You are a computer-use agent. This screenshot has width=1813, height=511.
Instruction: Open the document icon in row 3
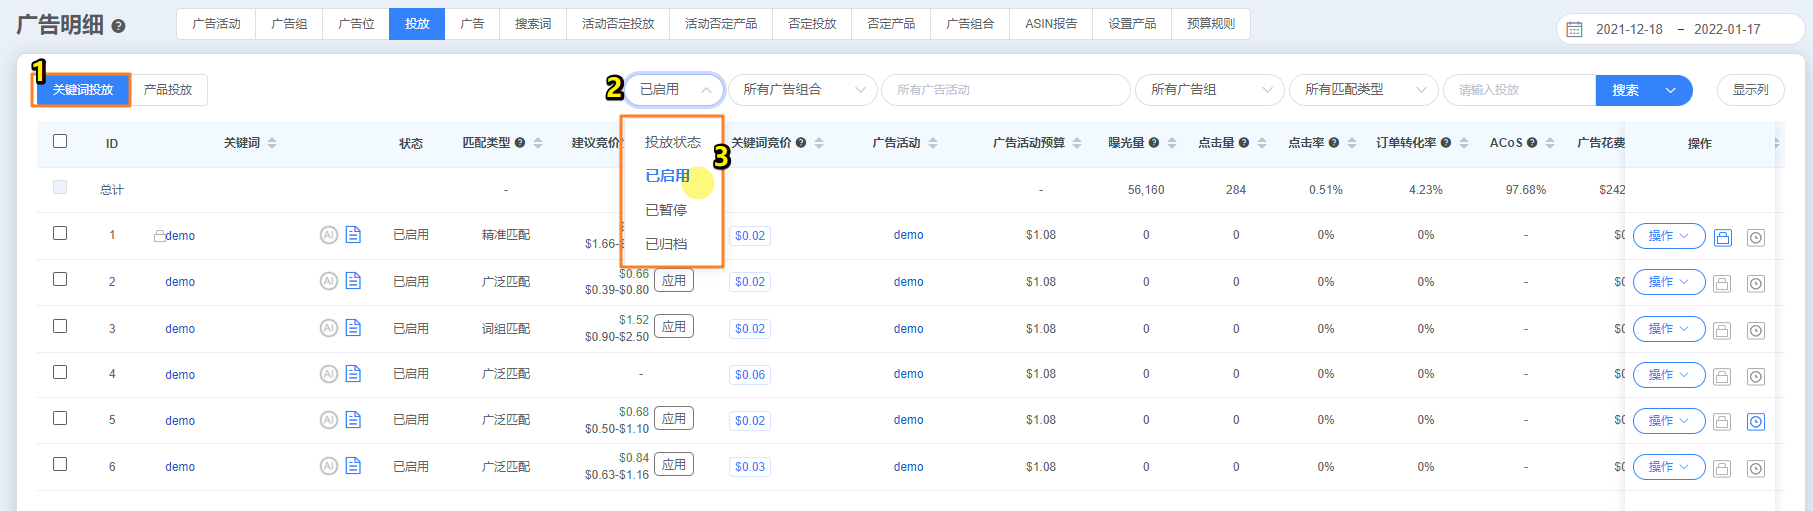(353, 328)
